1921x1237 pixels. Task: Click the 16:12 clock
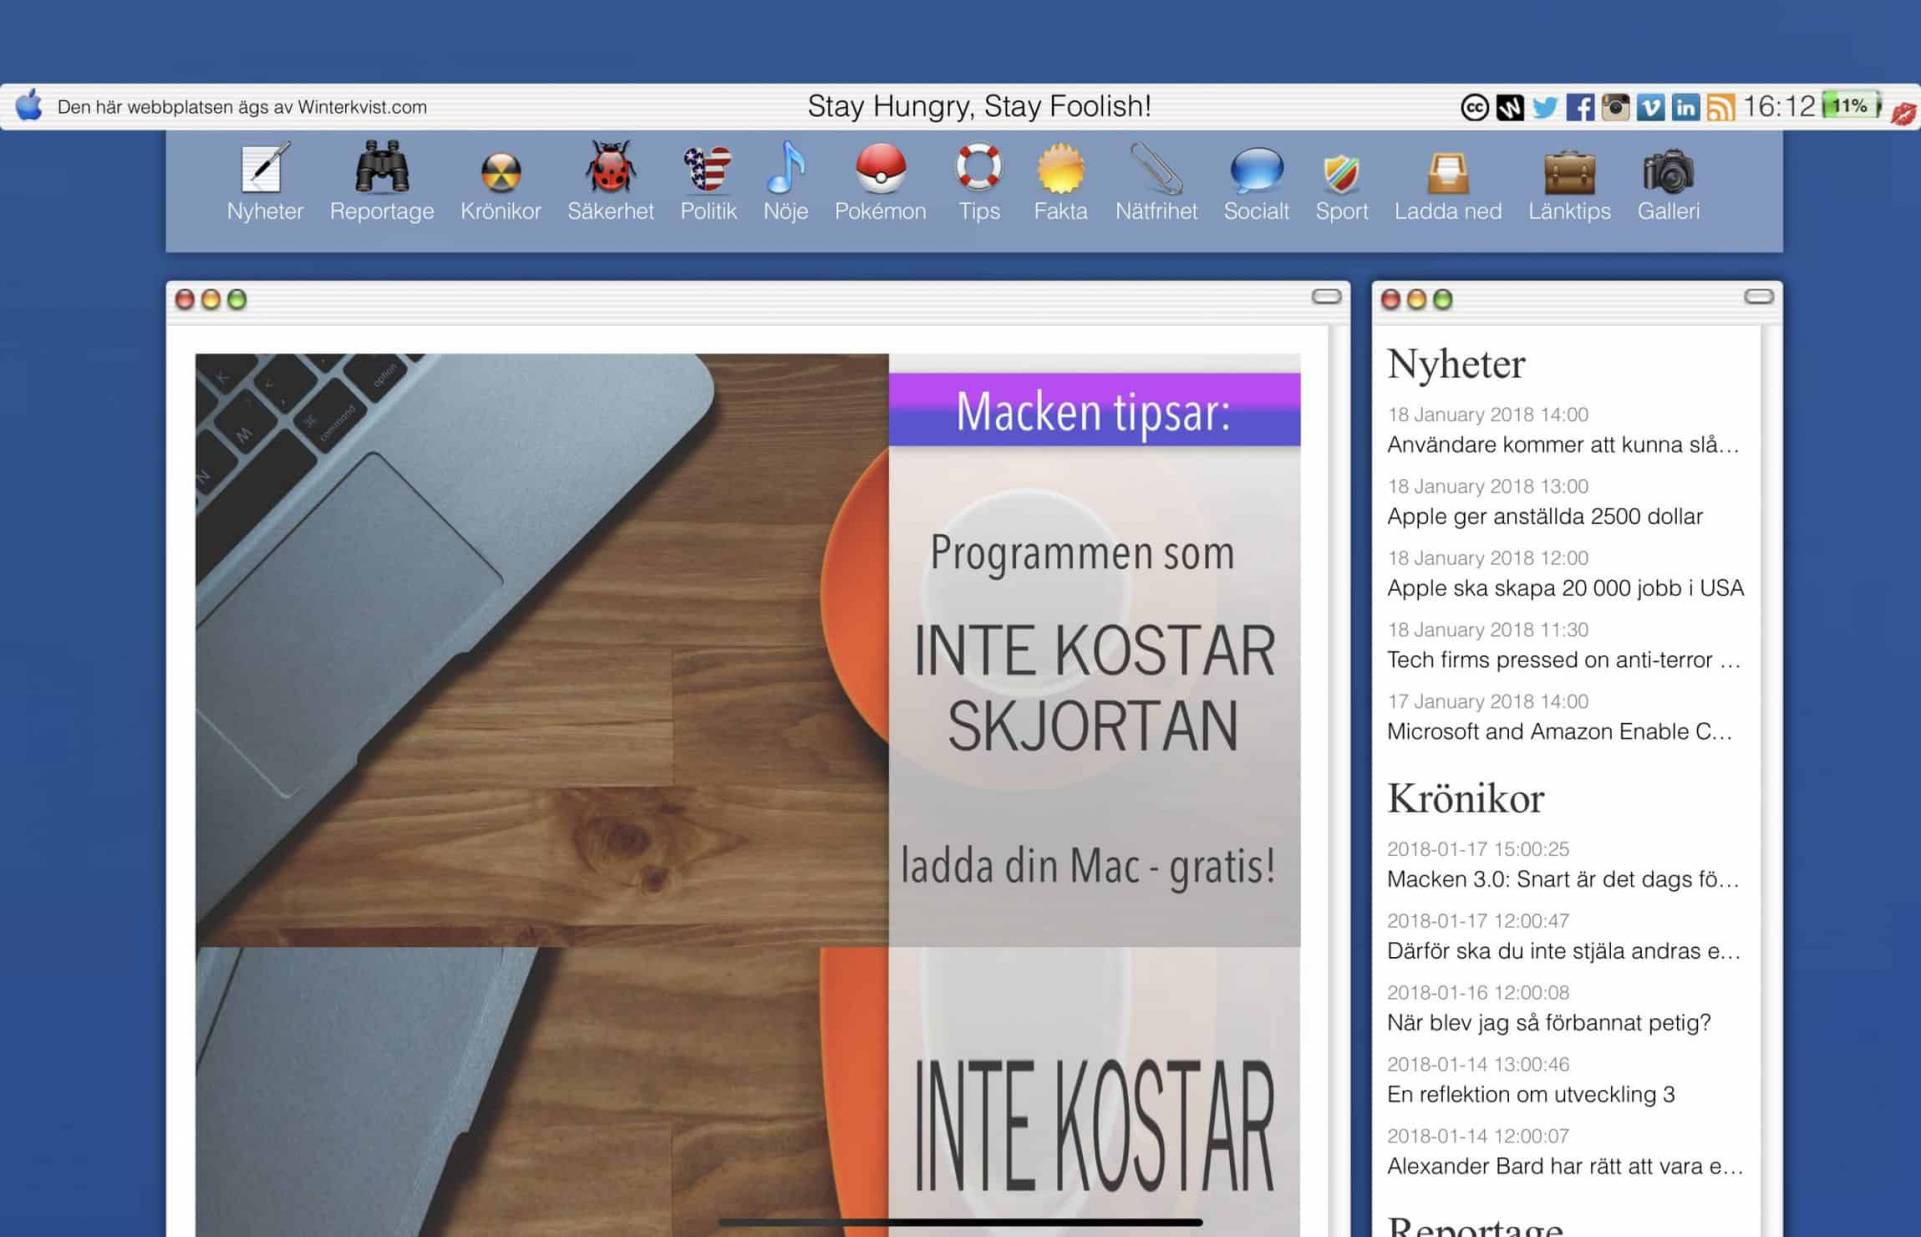click(1778, 106)
